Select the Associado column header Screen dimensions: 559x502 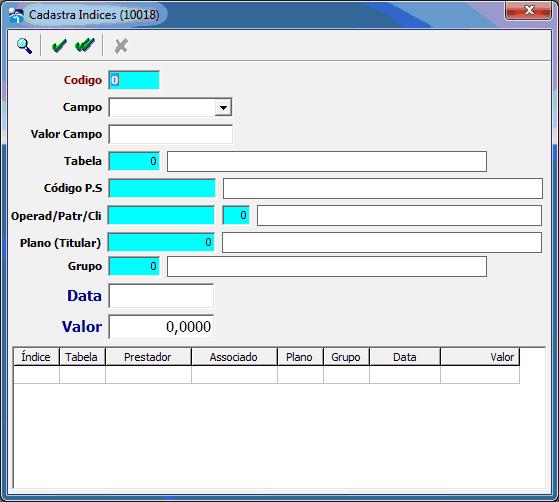point(234,357)
